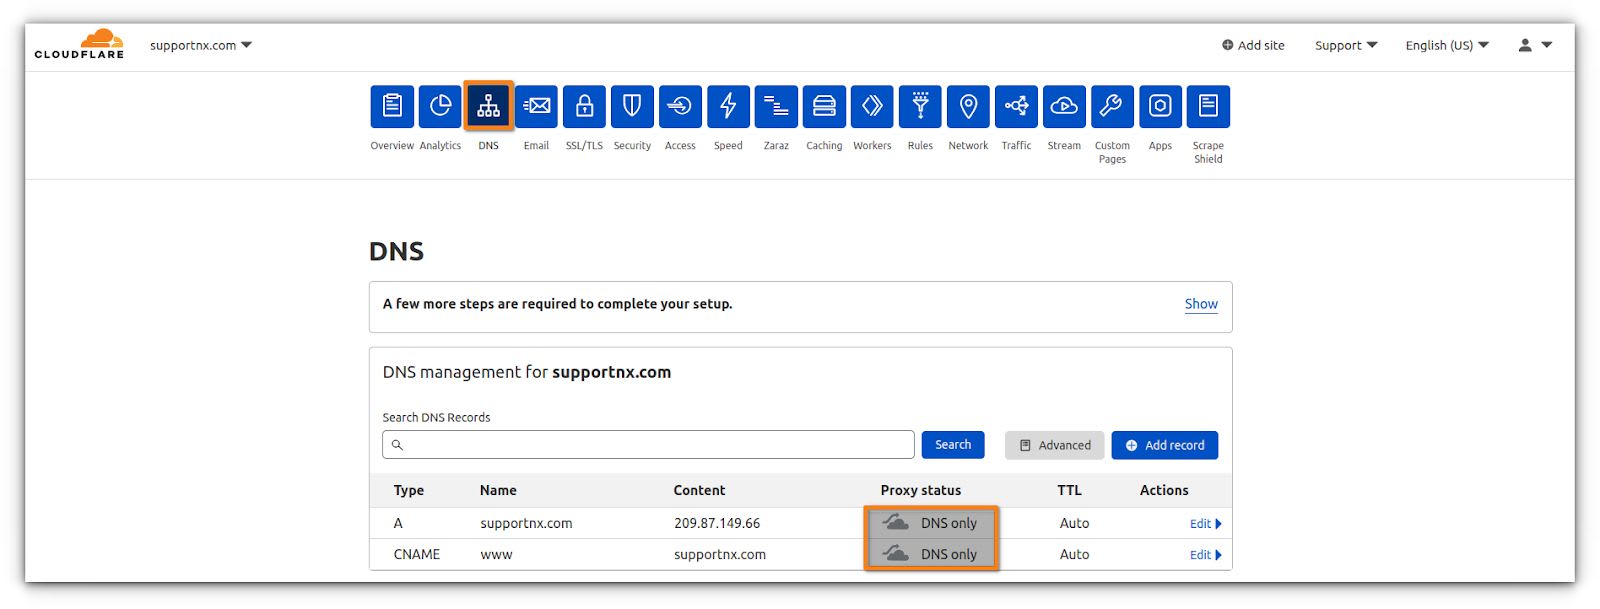Open the Custom Pages wrench icon
This screenshot has width=1600, height=609.
(1112, 106)
